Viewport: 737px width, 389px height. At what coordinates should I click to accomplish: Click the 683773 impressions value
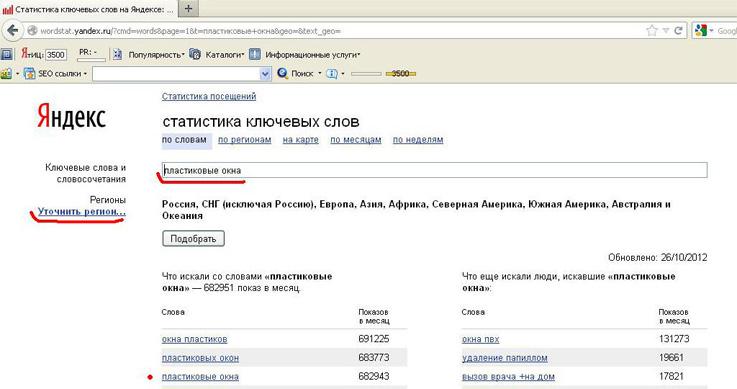tap(374, 358)
